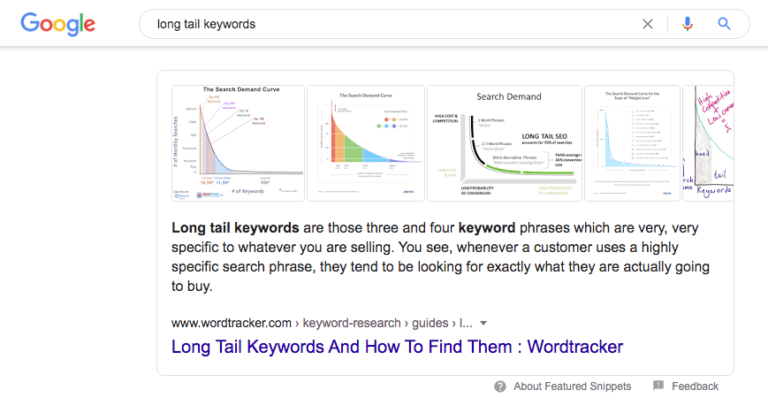Open the Feedback link
The width and height of the screenshot is (768, 413).
pyautogui.click(x=695, y=387)
